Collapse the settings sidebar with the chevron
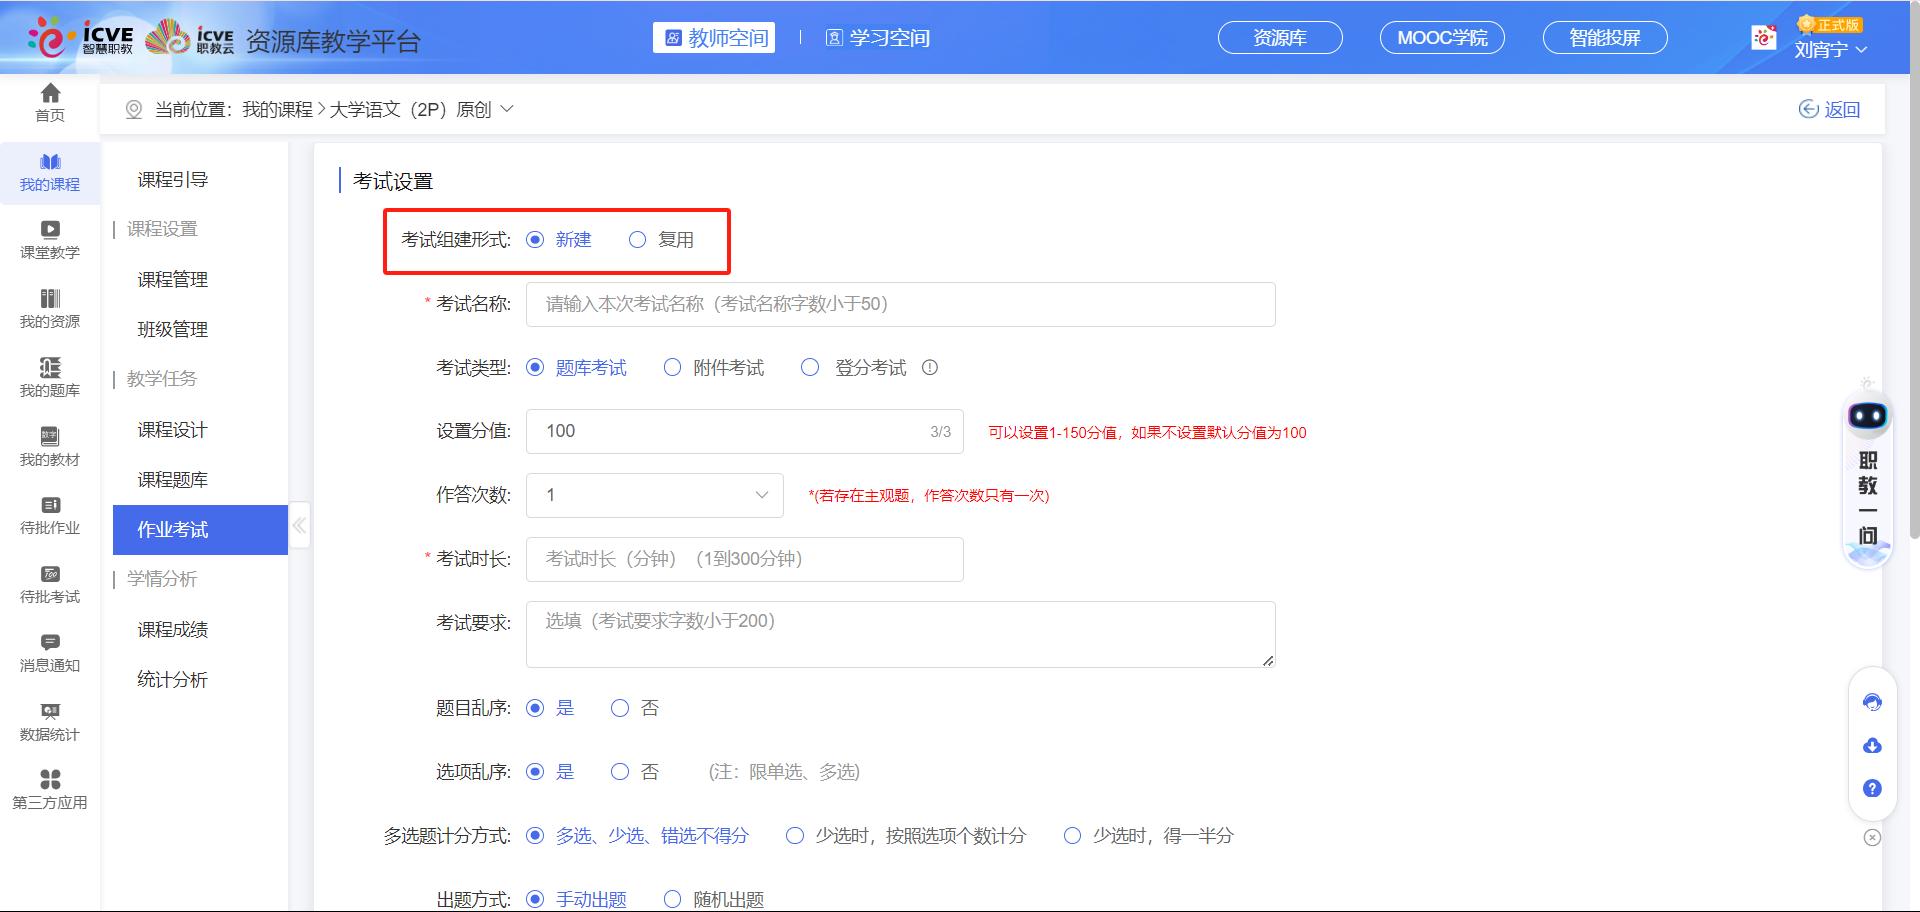The image size is (1920, 912). coord(299,525)
